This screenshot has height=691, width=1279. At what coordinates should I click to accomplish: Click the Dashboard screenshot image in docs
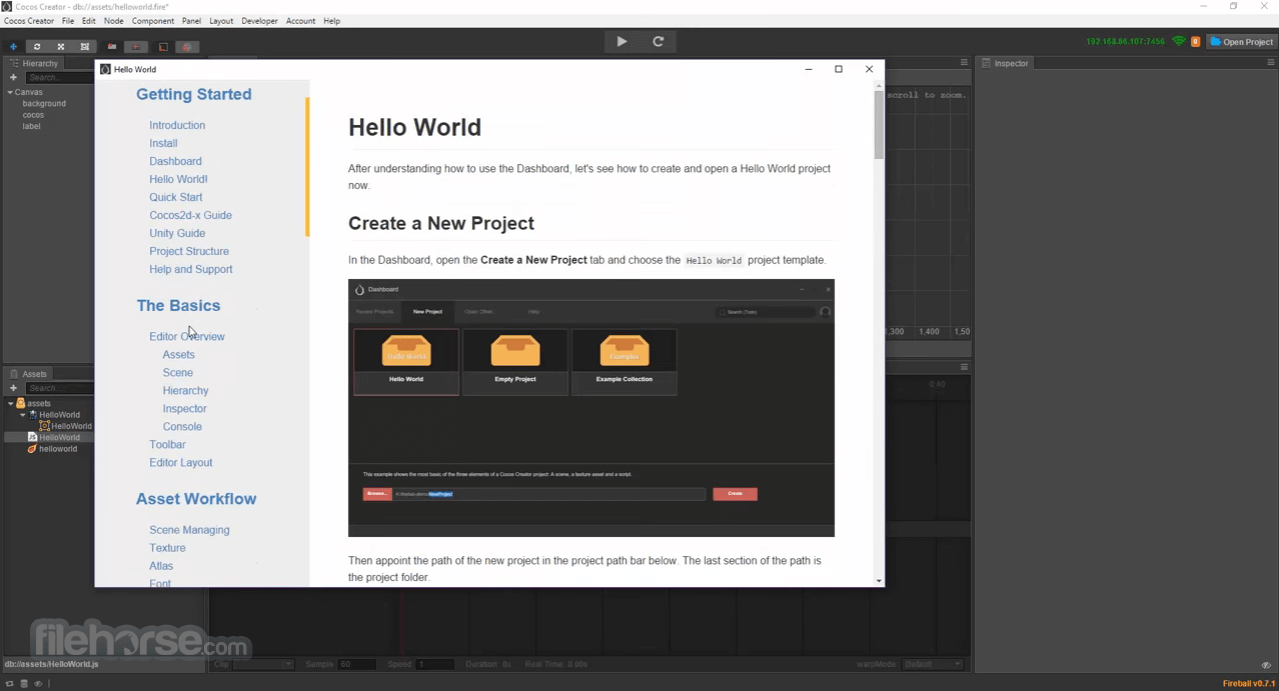click(x=591, y=408)
